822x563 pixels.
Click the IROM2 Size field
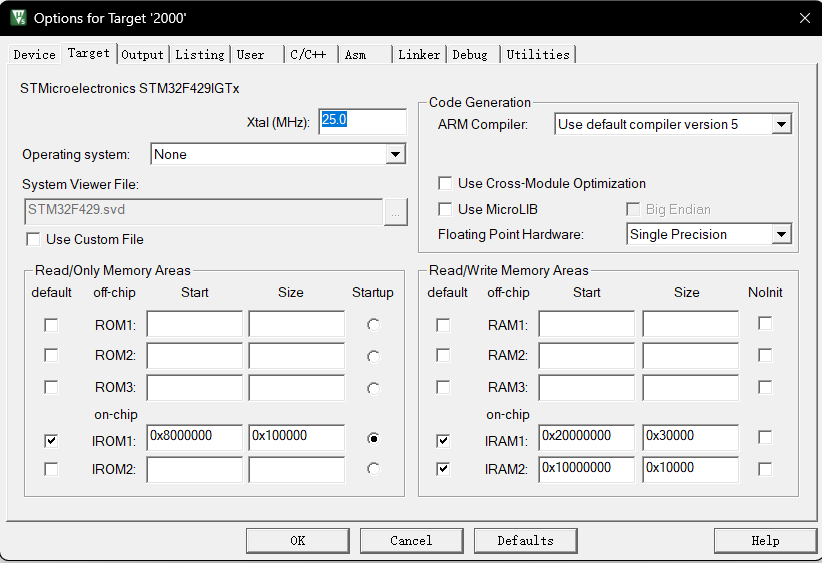pos(297,470)
